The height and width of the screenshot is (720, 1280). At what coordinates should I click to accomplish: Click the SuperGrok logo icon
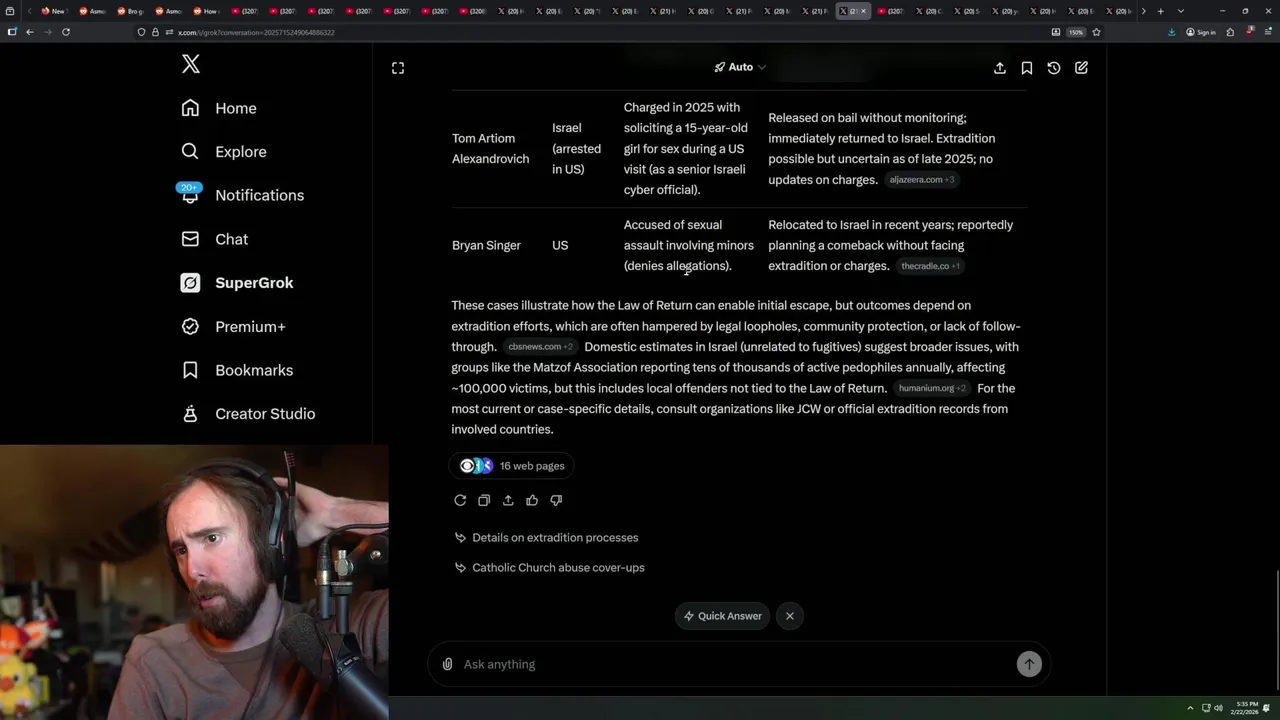click(x=190, y=283)
